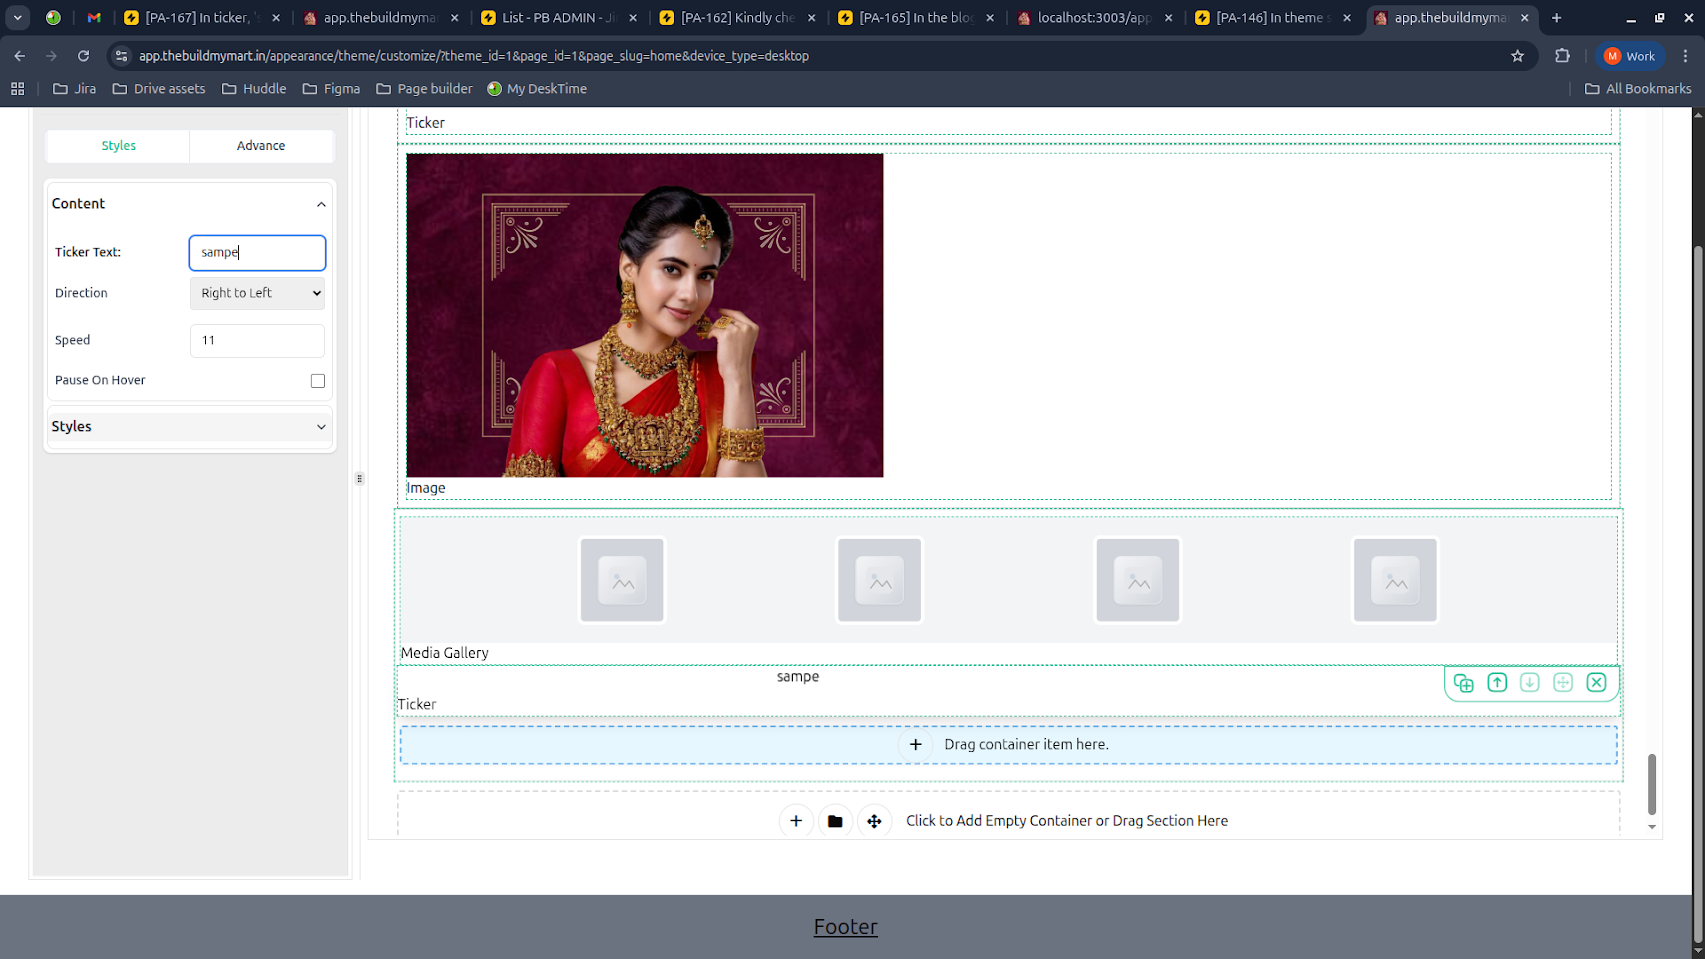Collapse the Content section
1705x959 pixels.
(321, 204)
